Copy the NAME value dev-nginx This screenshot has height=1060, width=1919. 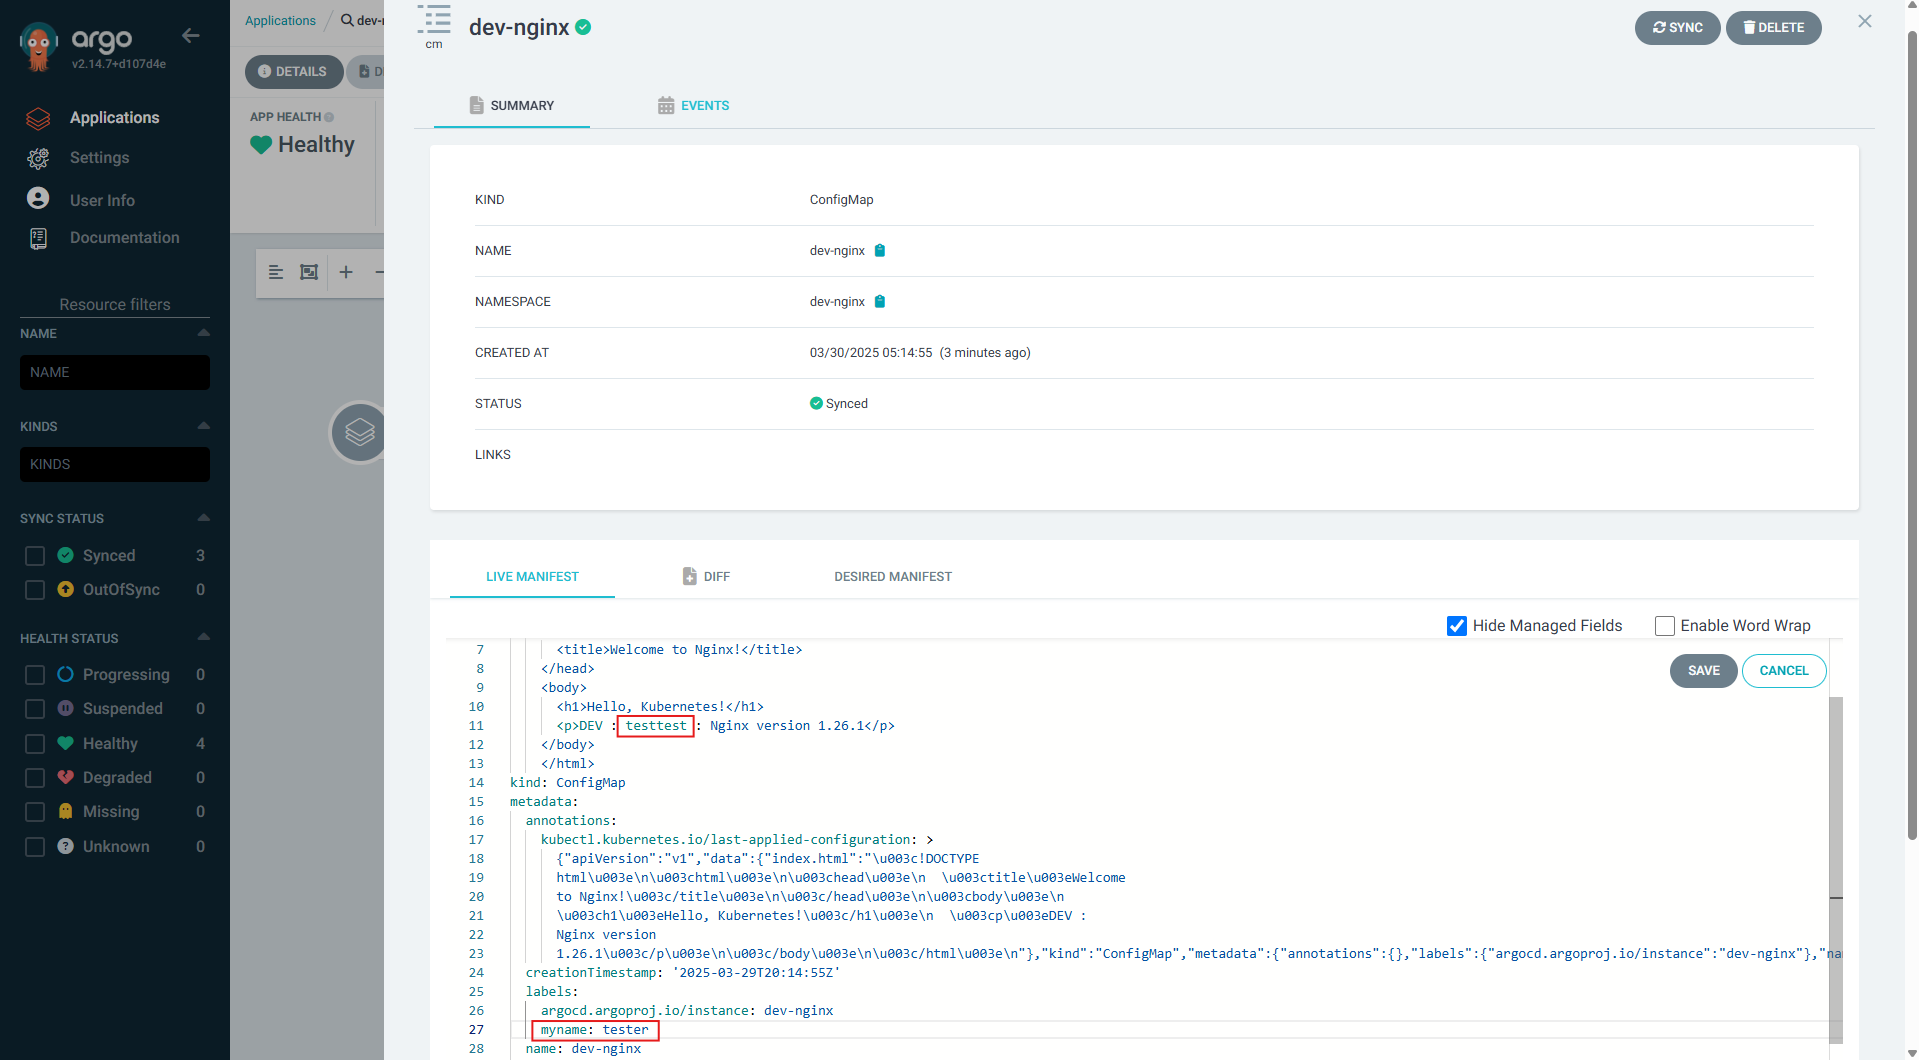pos(880,251)
